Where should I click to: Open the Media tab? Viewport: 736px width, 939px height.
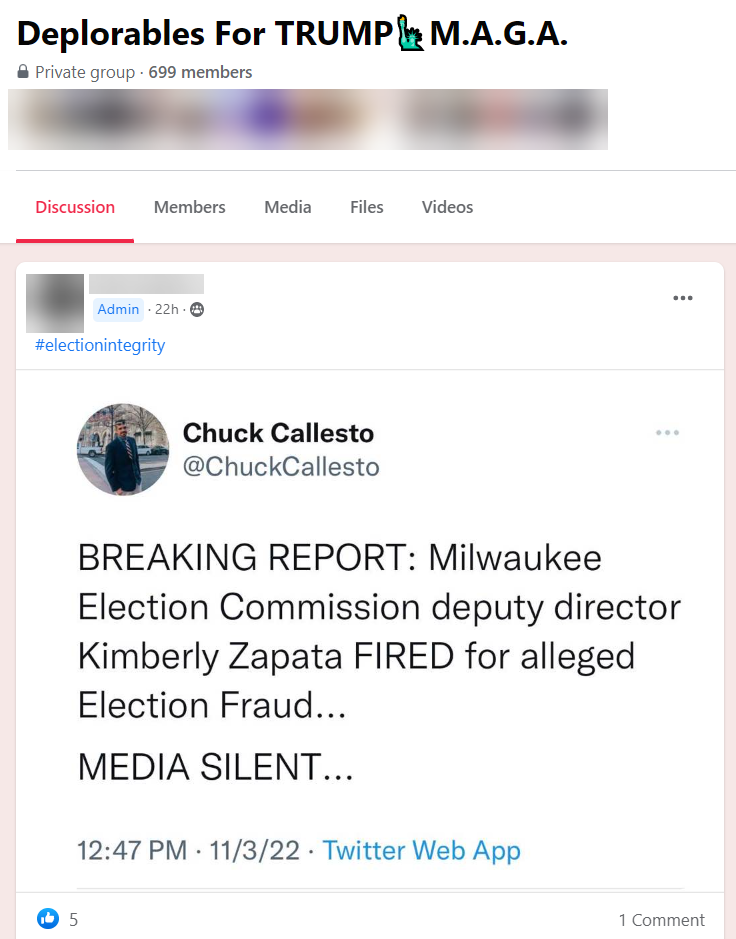pyautogui.click(x=287, y=207)
